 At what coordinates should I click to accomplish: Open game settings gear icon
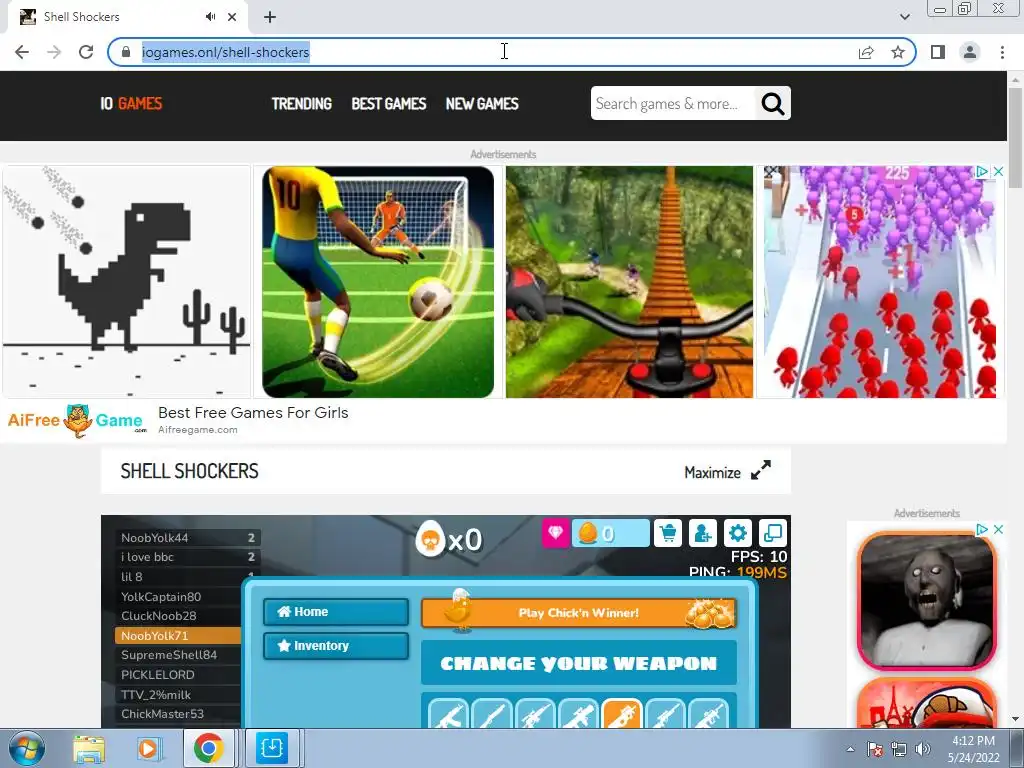tap(737, 533)
